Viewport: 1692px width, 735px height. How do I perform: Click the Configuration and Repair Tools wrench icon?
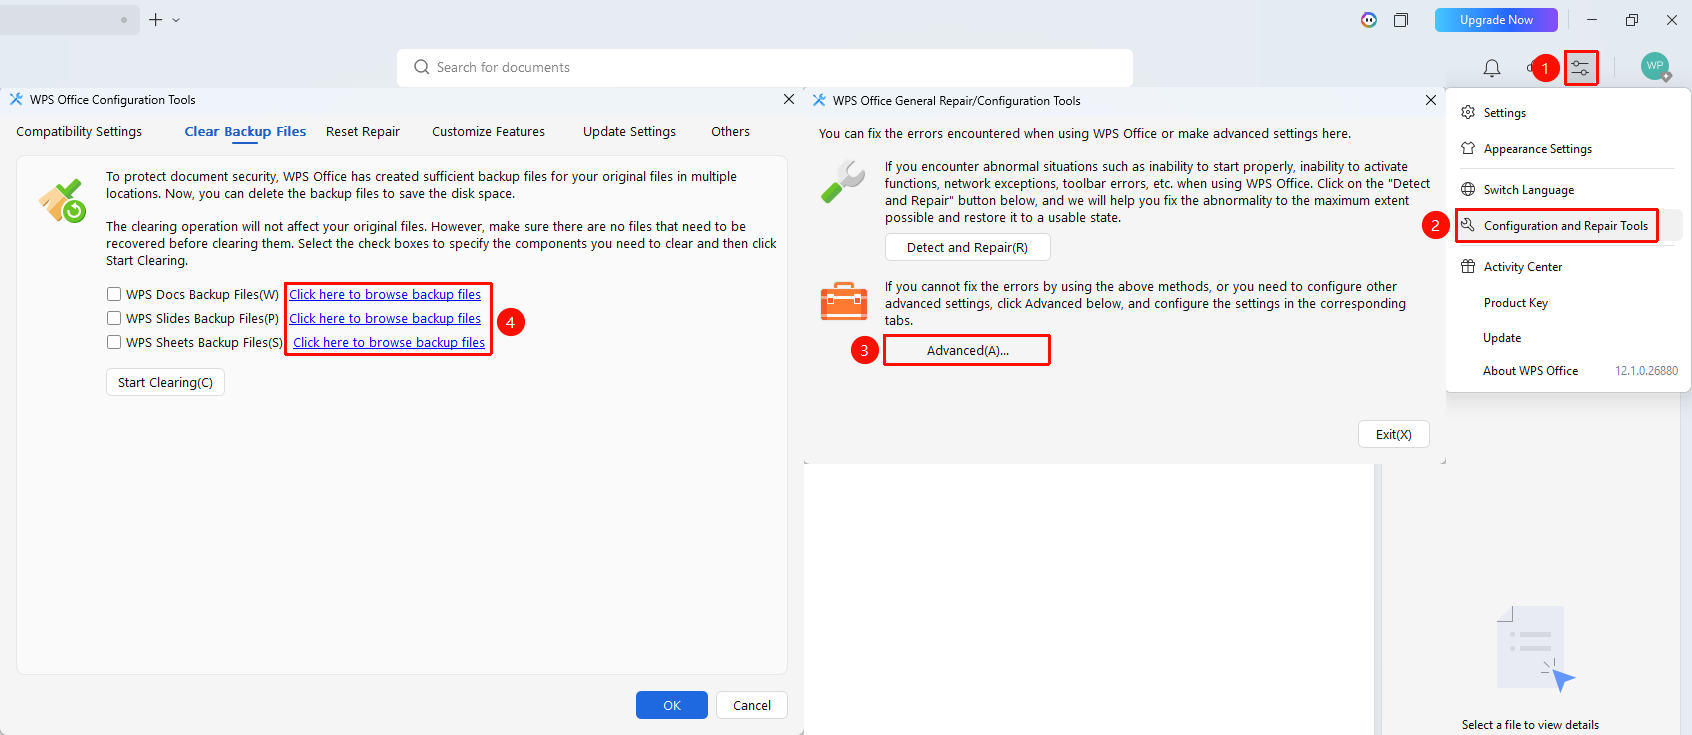tap(1468, 225)
